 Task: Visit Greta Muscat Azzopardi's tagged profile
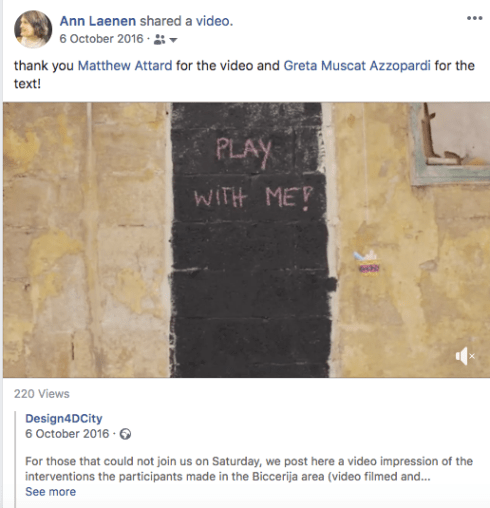pyautogui.click(x=357, y=66)
